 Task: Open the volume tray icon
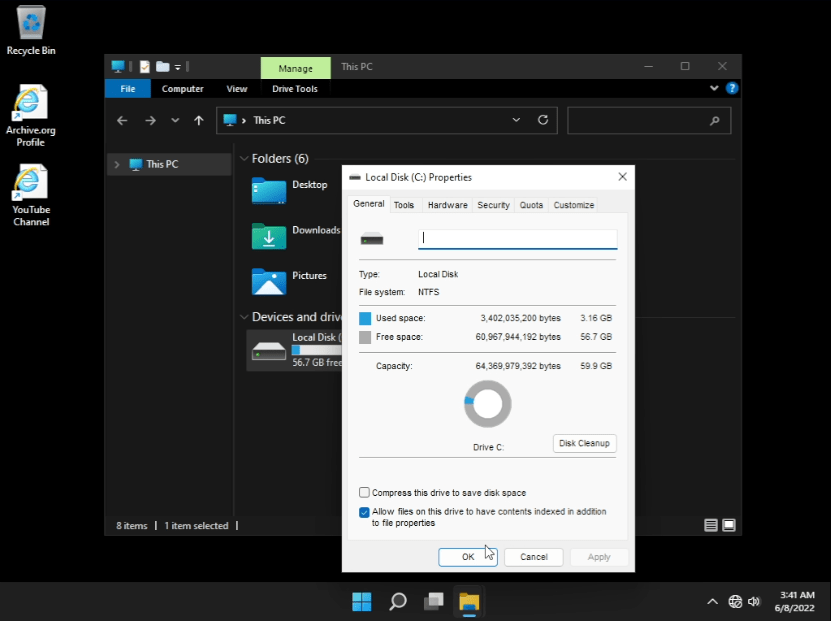pyautogui.click(x=754, y=601)
